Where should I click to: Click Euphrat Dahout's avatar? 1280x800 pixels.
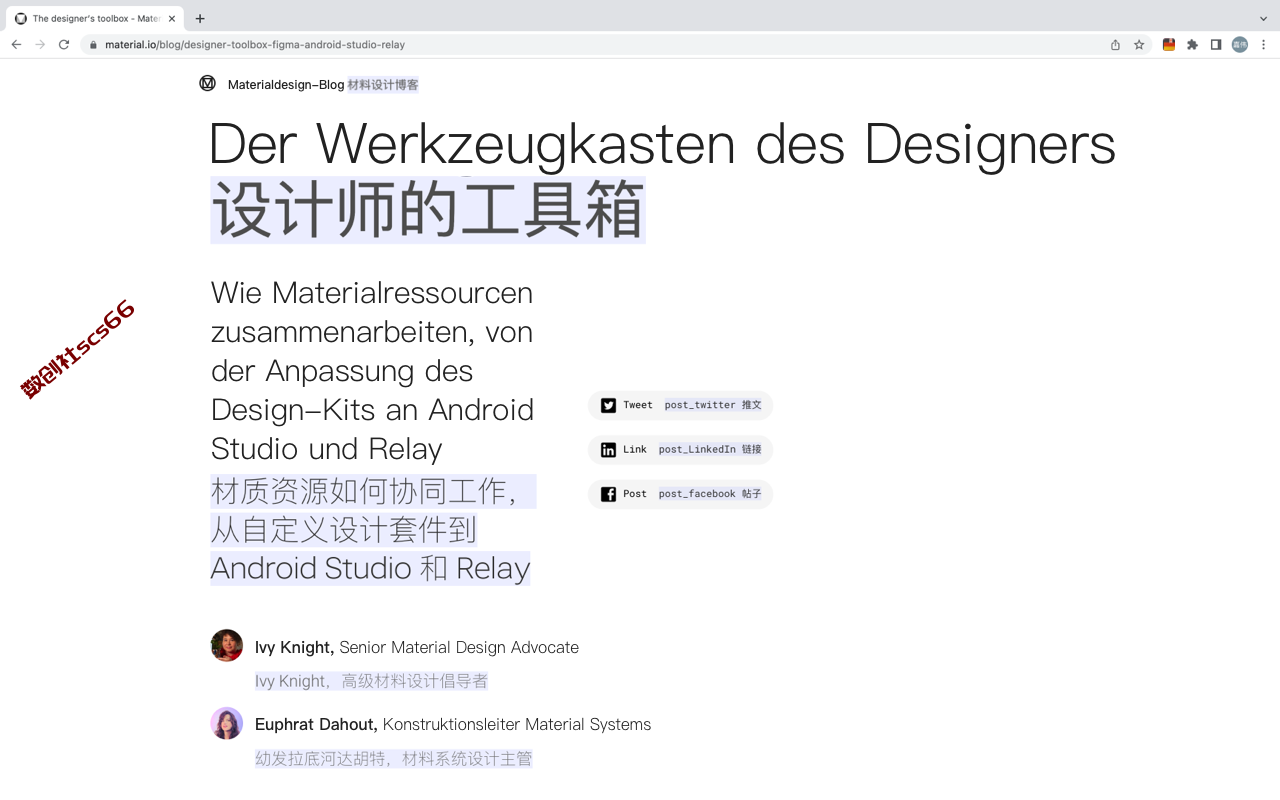pos(227,723)
